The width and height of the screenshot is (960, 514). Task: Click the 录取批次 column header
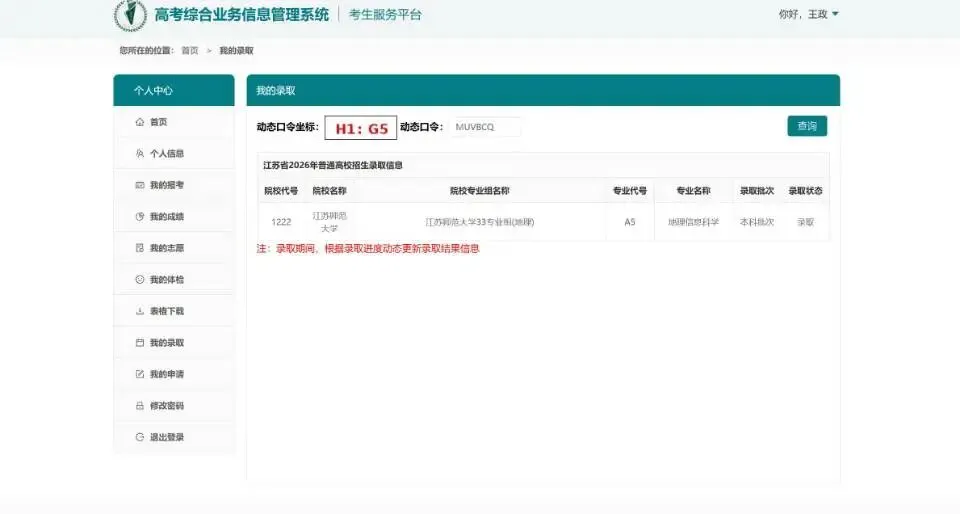coord(757,191)
